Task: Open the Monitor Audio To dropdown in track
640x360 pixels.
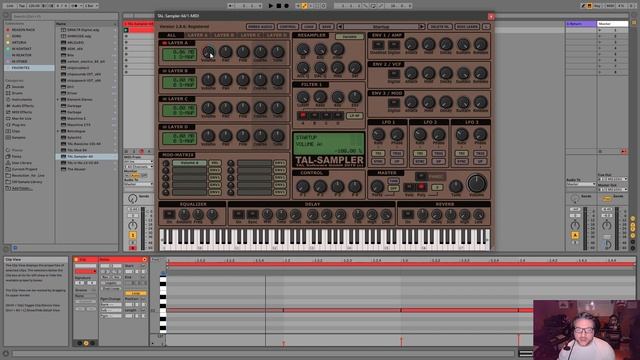Action: tap(138, 184)
